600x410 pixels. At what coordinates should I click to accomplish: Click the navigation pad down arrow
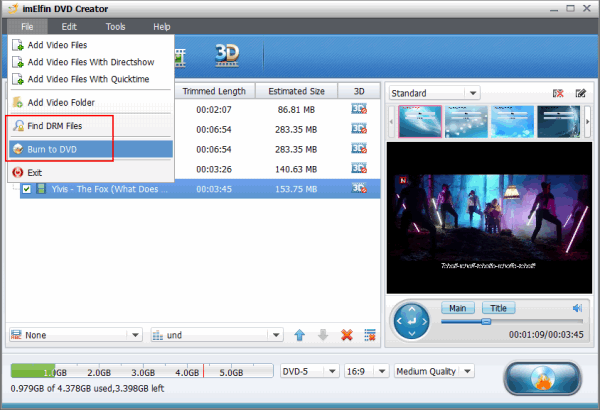pyautogui.click(x=412, y=334)
